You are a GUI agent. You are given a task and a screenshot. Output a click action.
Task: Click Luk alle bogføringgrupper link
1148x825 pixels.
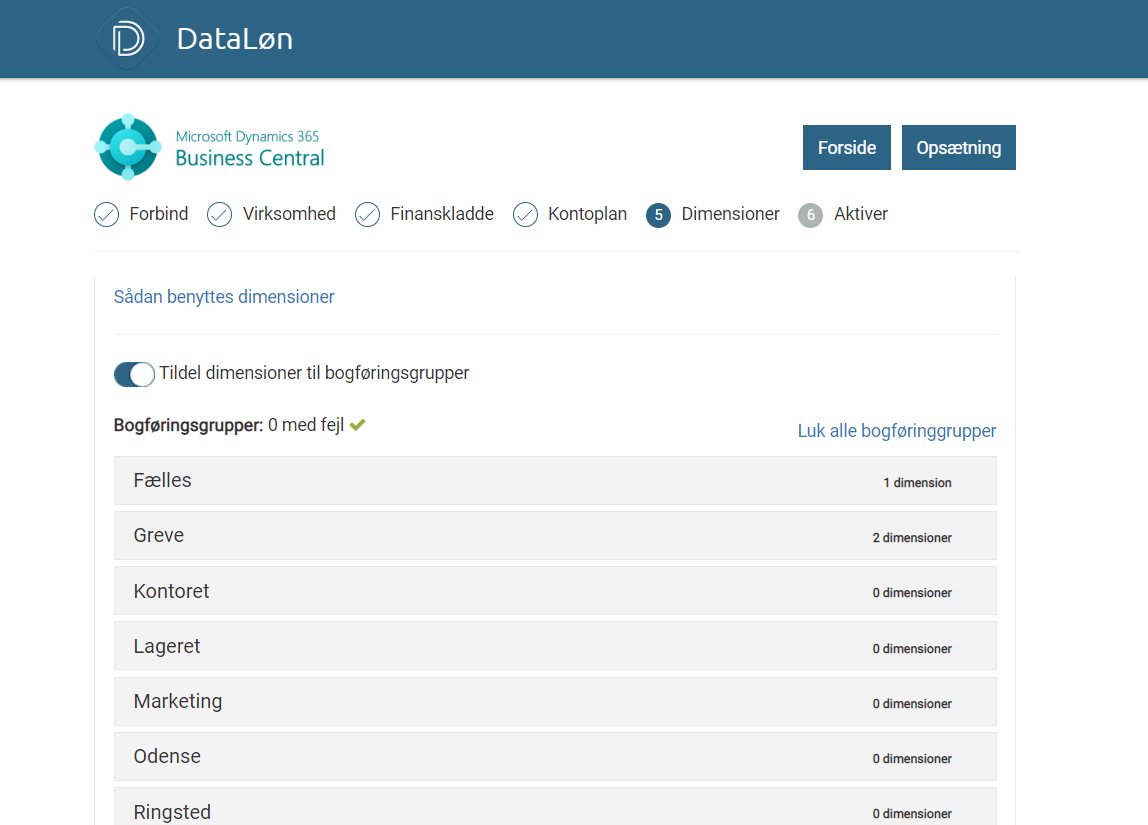pos(897,430)
